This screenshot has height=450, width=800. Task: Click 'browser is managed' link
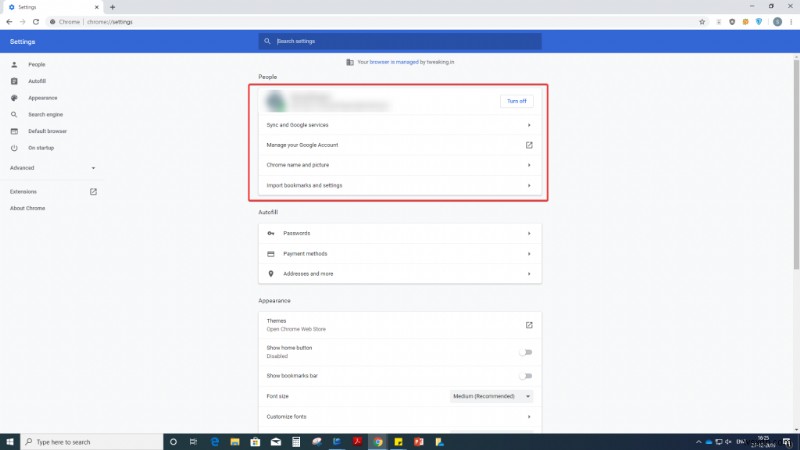pyautogui.click(x=394, y=62)
